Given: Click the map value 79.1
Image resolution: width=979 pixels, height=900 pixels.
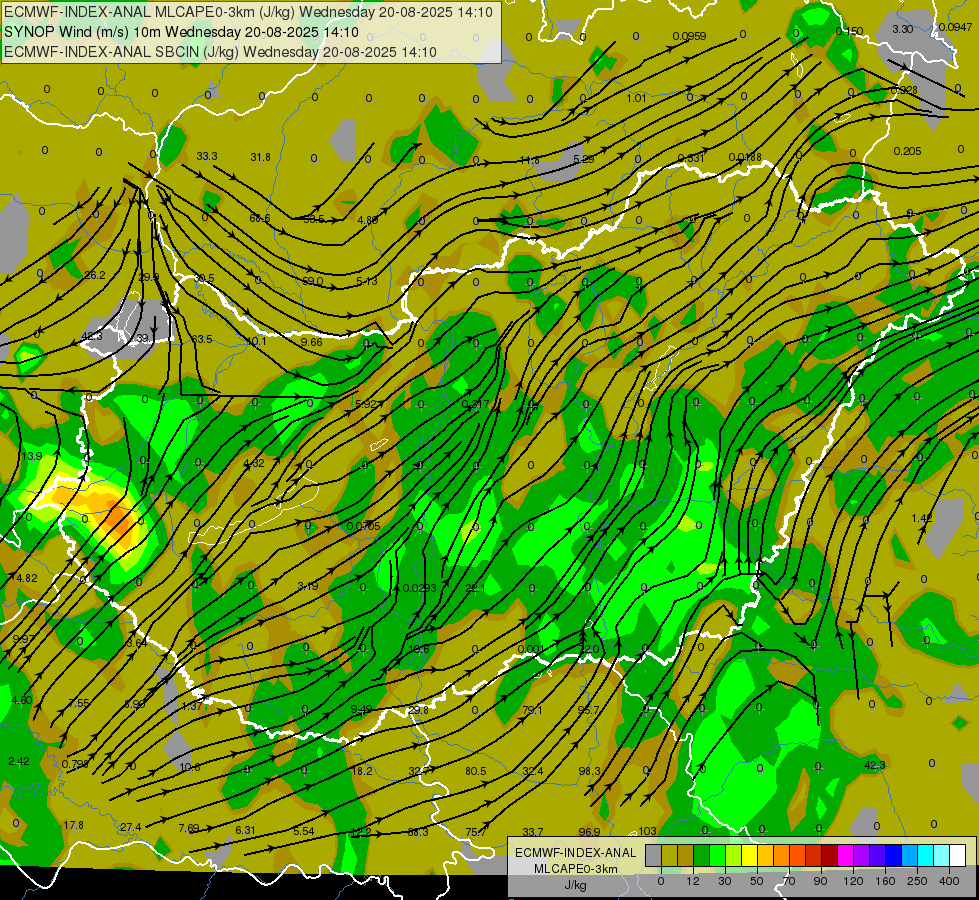Looking at the screenshot, I should tap(533, 710).
